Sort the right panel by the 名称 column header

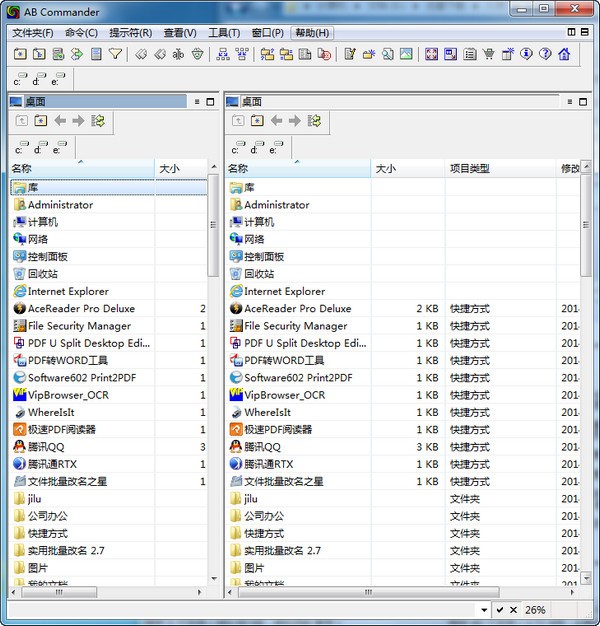(298, 168)
